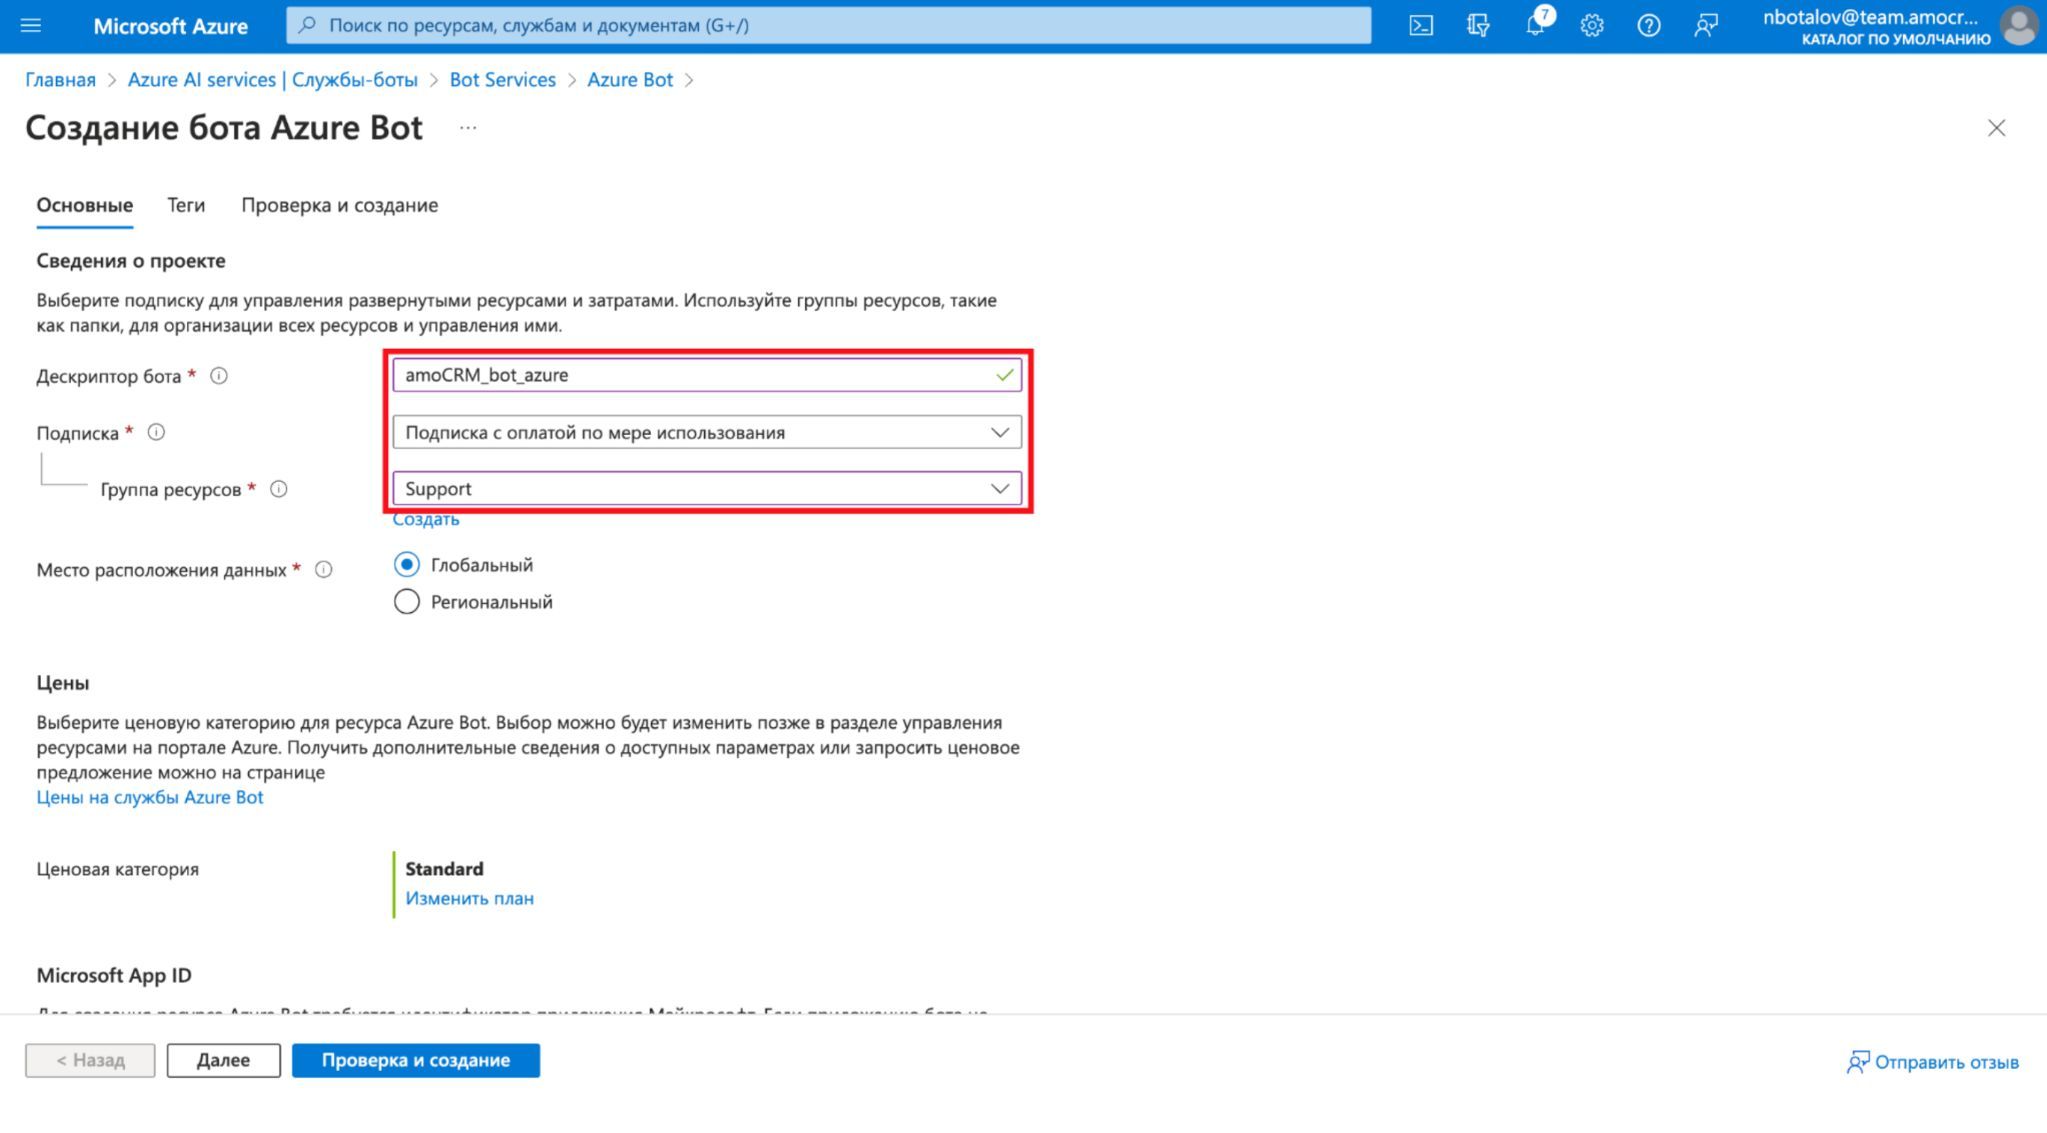This screenshot has height=1133, width=2047.
Task: Open Цены на службы Azure Bot link
Action: tap(150, 797)
